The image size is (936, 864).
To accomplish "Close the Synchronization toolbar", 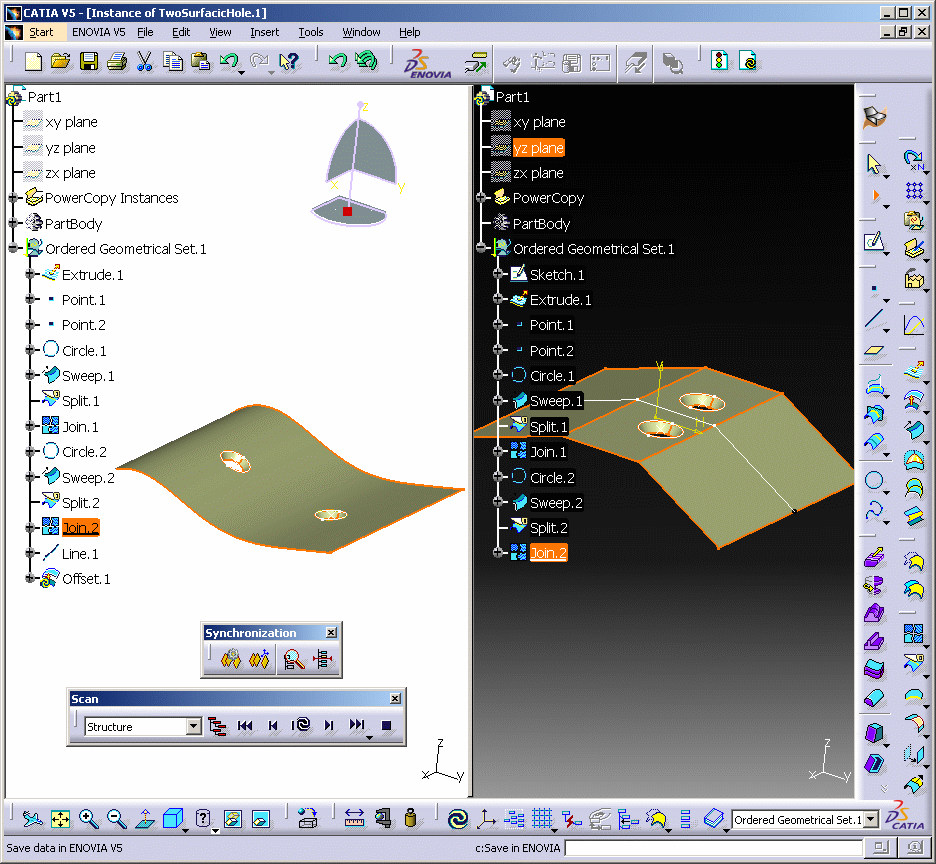I will [331, 633].
